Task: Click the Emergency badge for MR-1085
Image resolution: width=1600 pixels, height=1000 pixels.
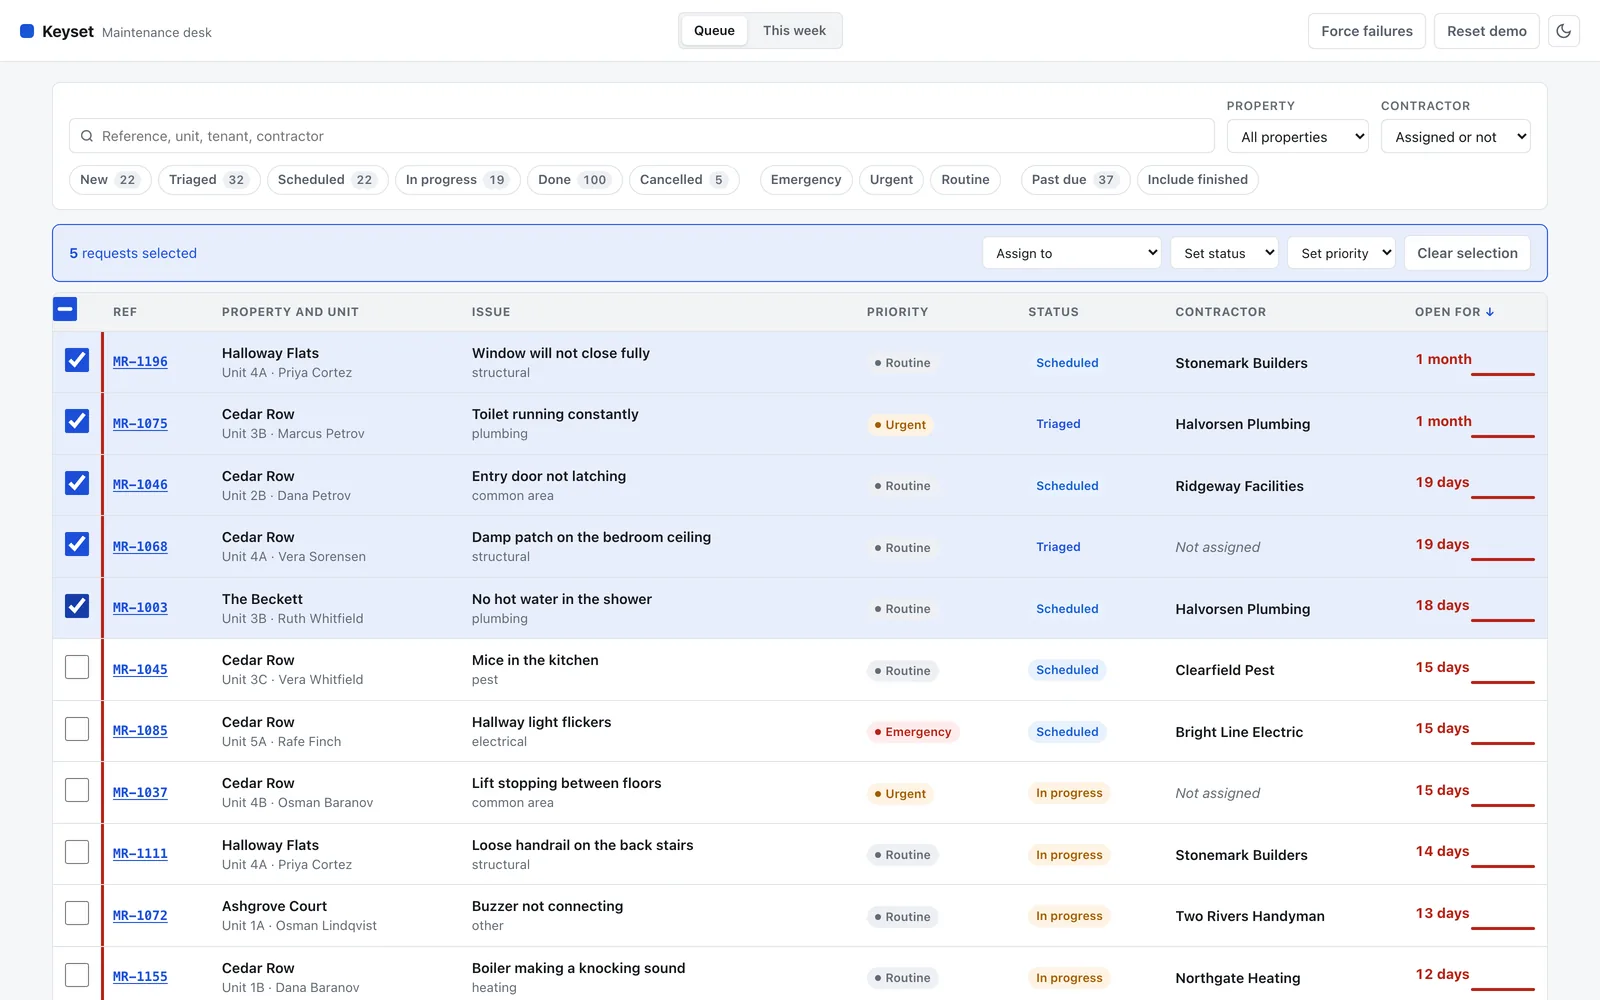Action: [913, 732]
